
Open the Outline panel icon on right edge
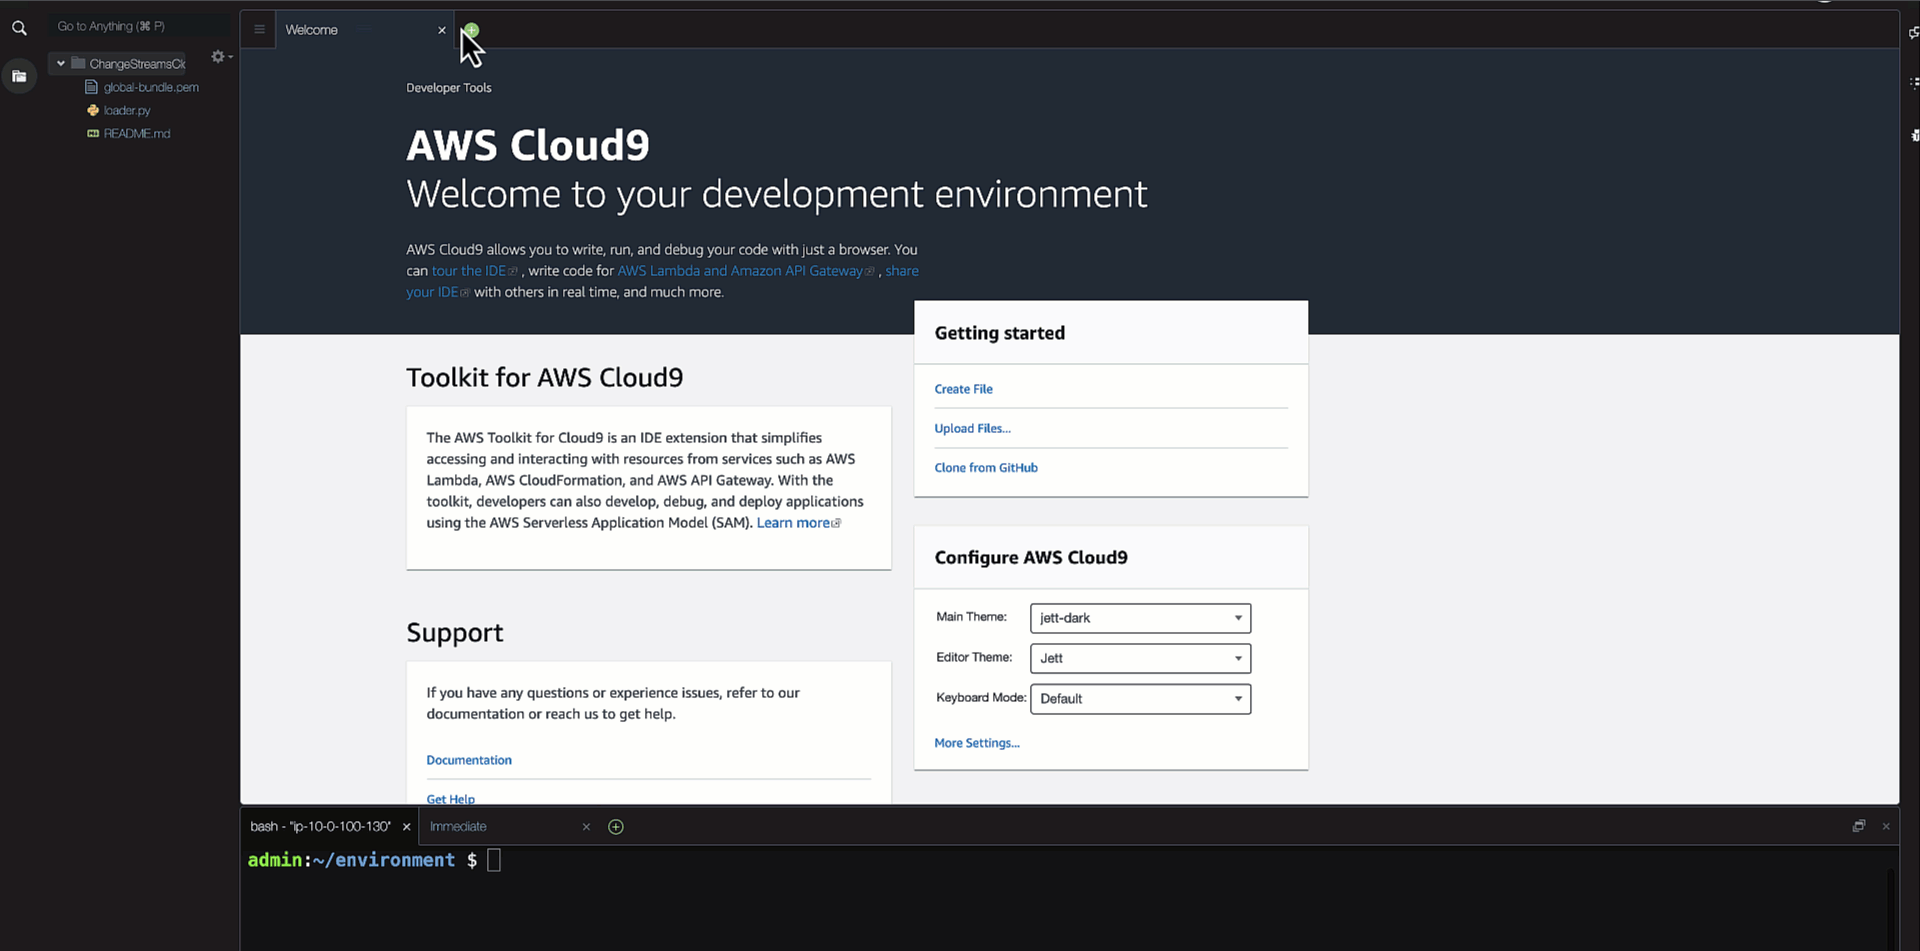coord(1913,83)
